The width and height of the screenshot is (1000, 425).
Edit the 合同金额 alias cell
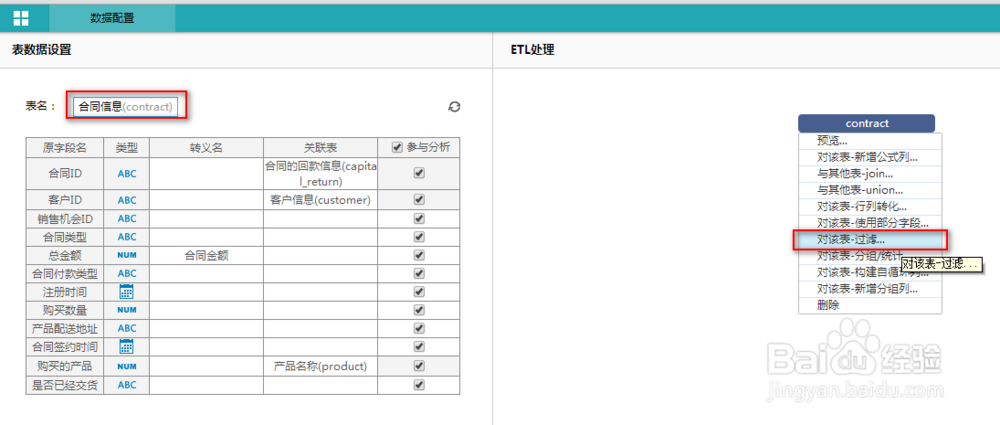tap(206, 255)
